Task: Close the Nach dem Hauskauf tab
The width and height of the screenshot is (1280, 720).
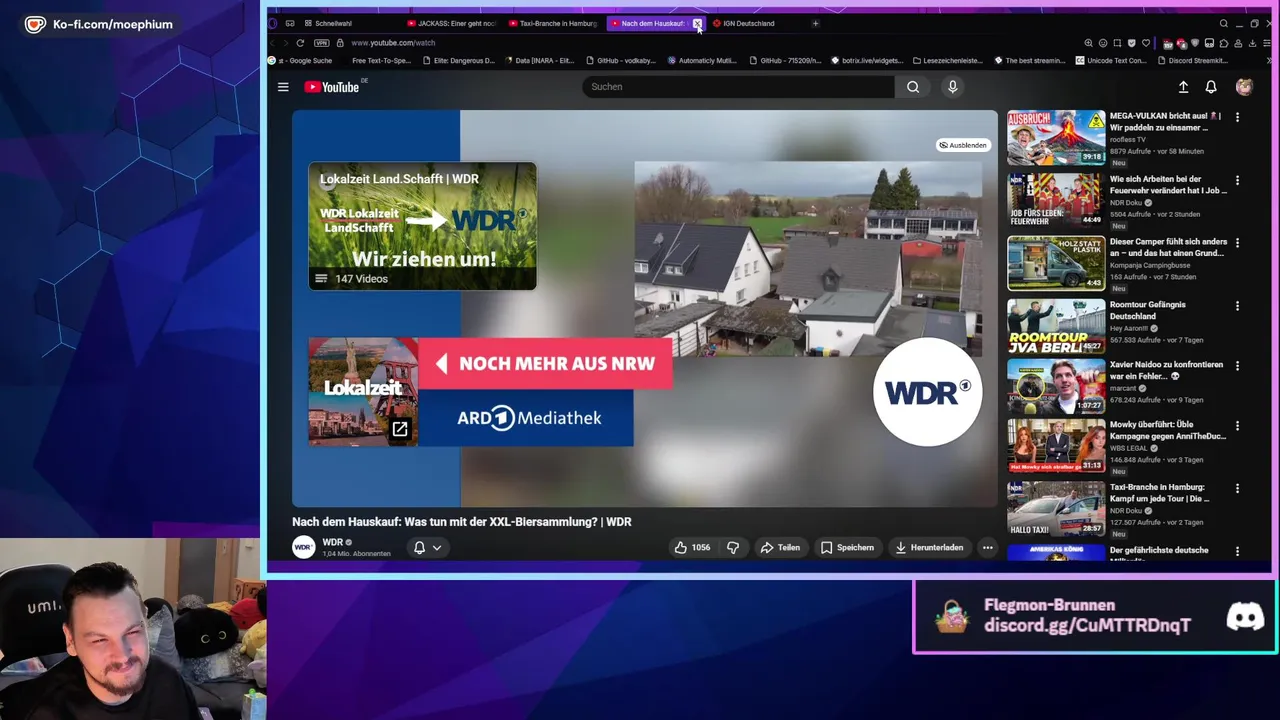Action: tap(697, 23)
